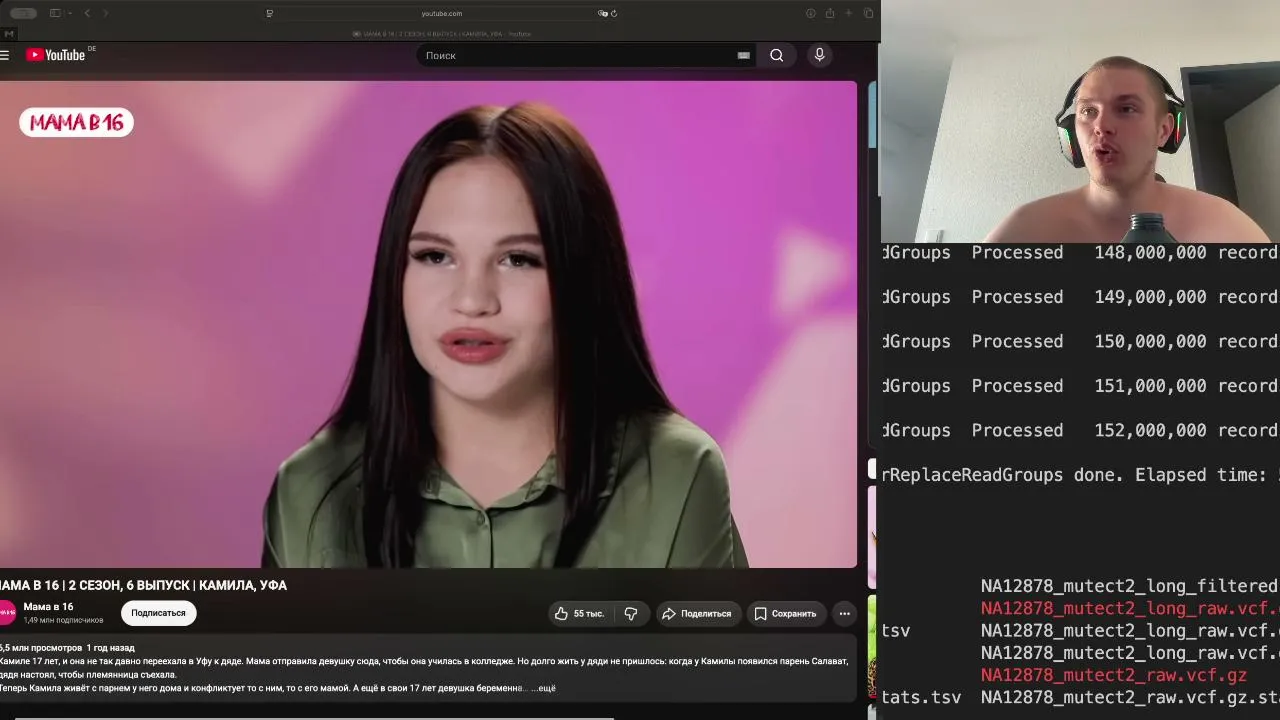Image resolution: width=1280 pixels, height=720 pixels.
Task: Reload the page in Safari
Action: [613, 13]
